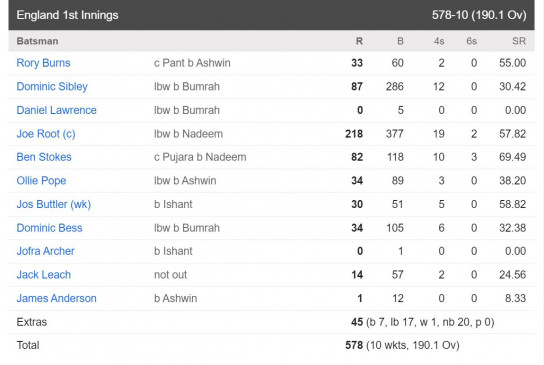Click Jack Leach name link
544x365 pixels.
pos(44,274)
